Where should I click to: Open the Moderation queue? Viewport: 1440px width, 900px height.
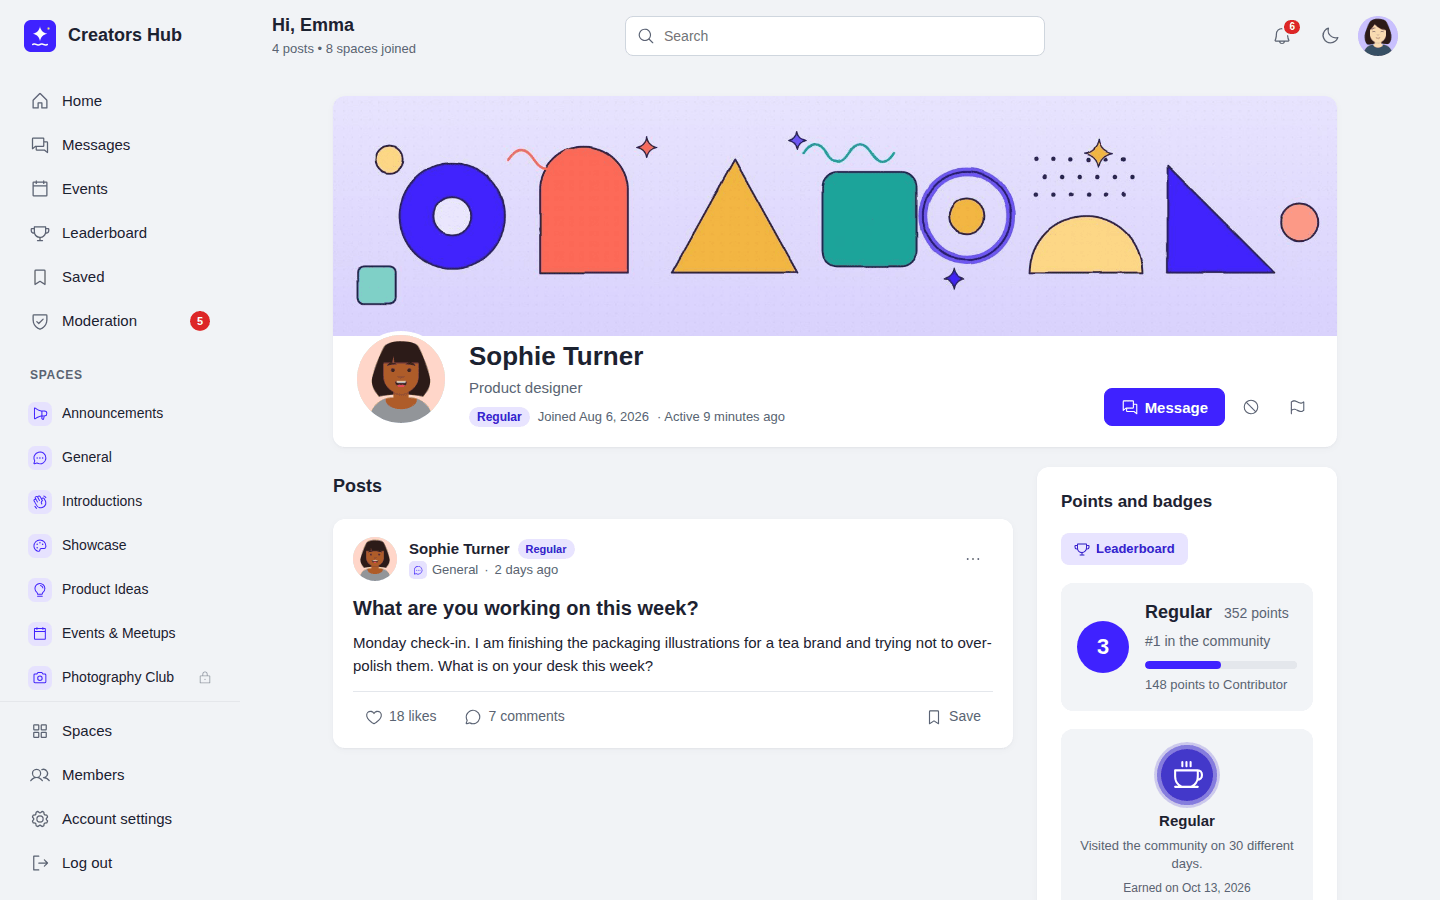120,321
